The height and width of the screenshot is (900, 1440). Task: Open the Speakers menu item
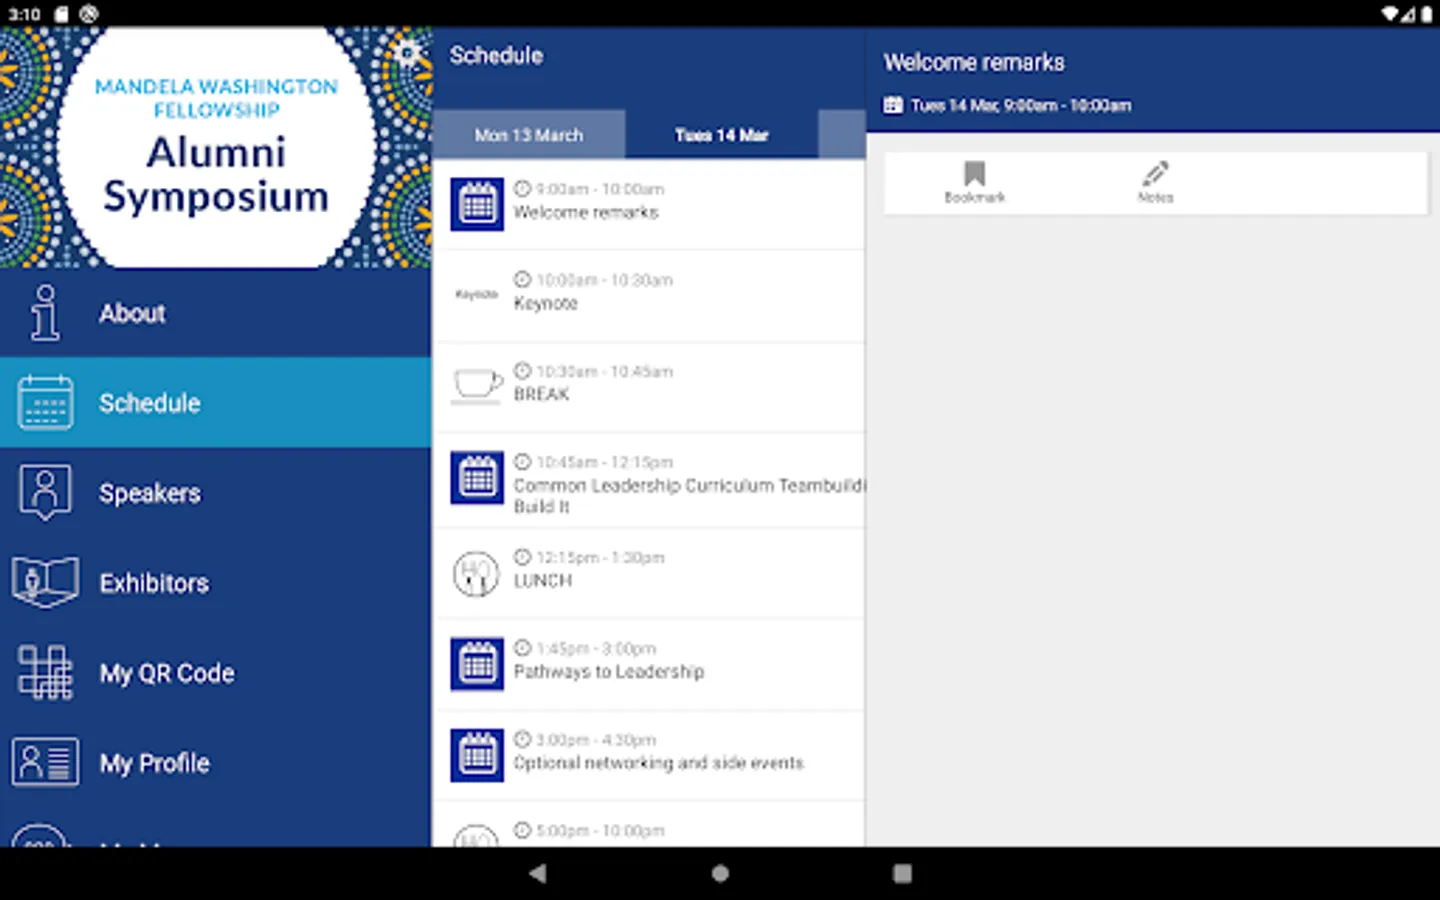(216, 492)
